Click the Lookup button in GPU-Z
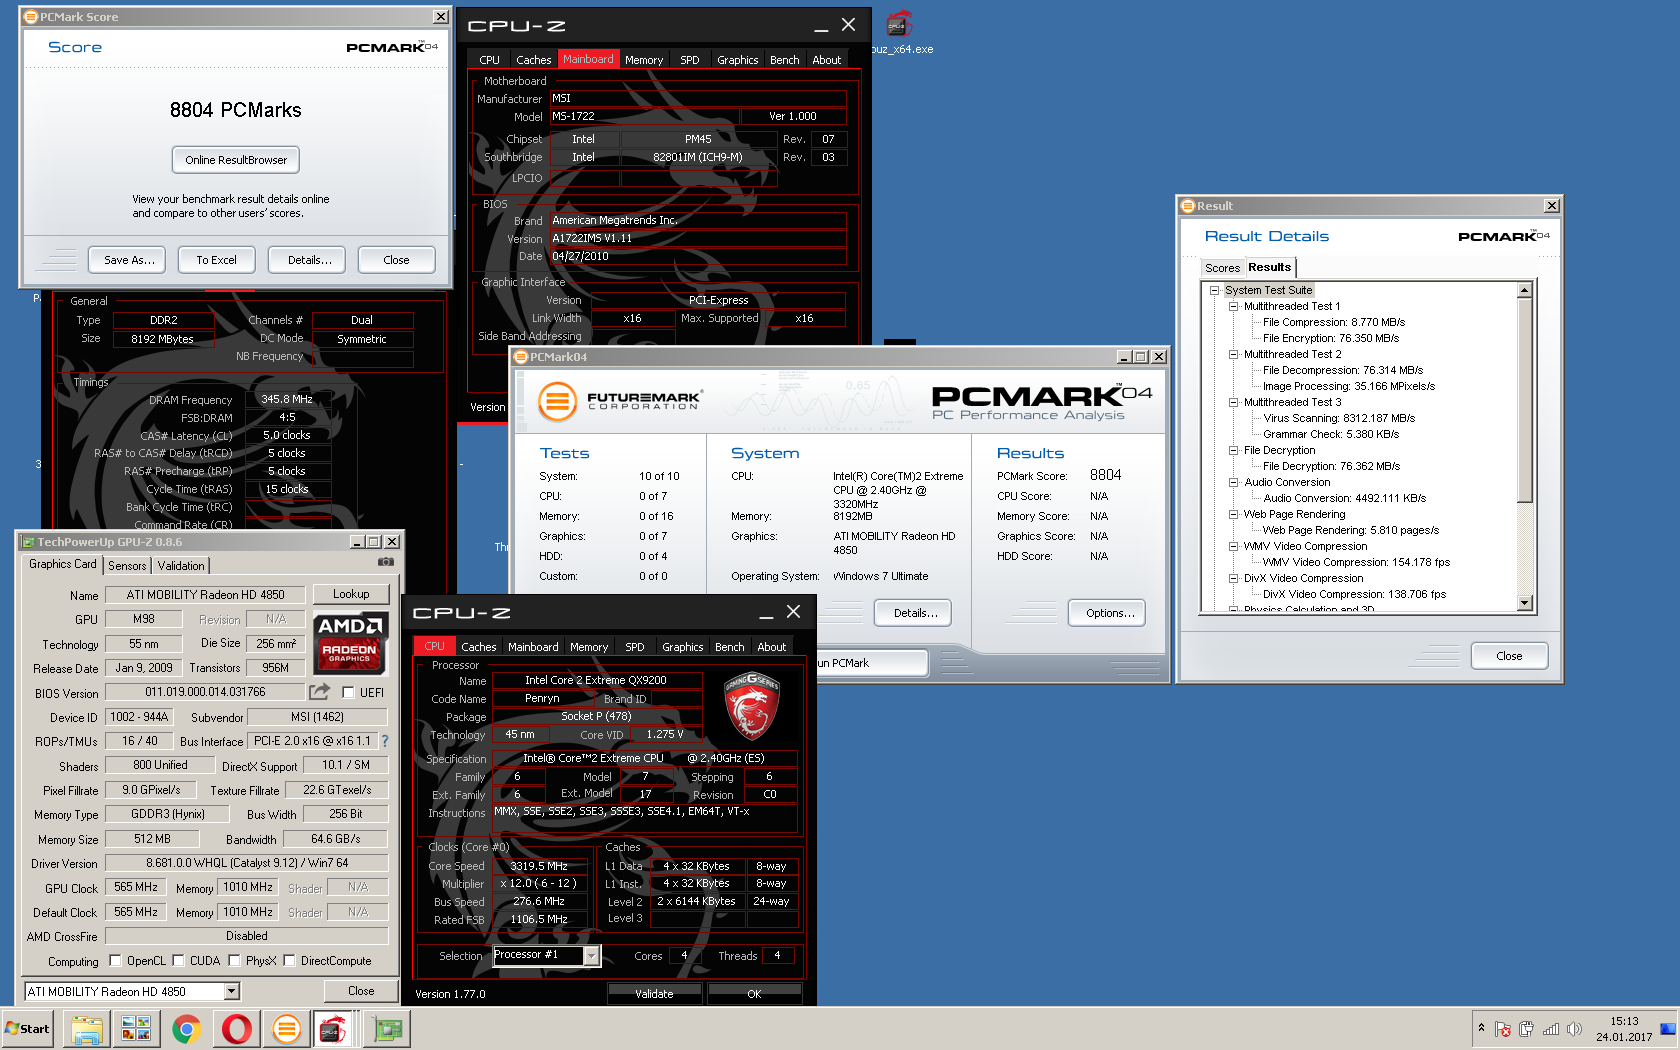Screen dimensions: 1680x1050 tap(351, 594)
